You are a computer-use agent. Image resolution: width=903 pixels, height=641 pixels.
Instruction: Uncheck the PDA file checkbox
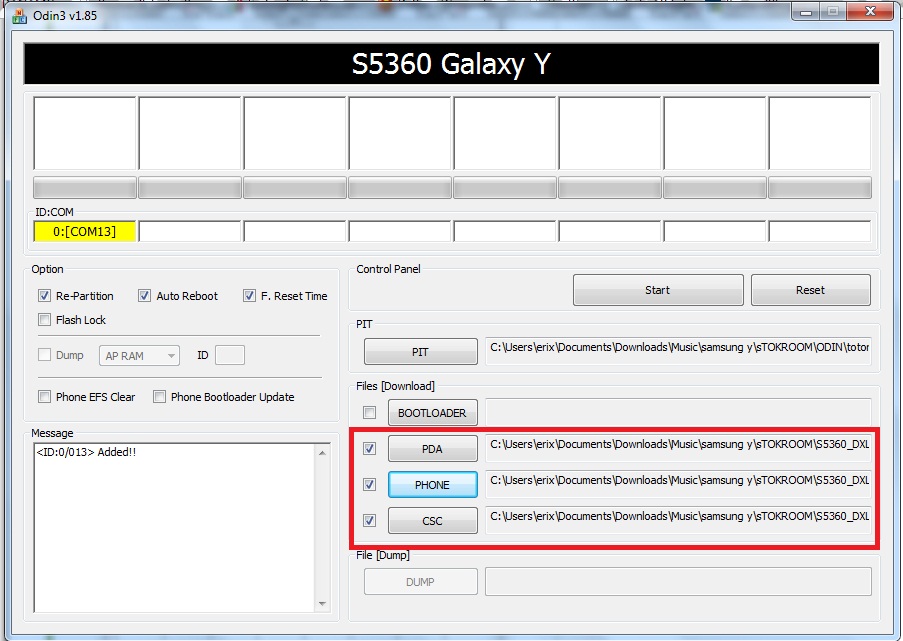(370, 449)
